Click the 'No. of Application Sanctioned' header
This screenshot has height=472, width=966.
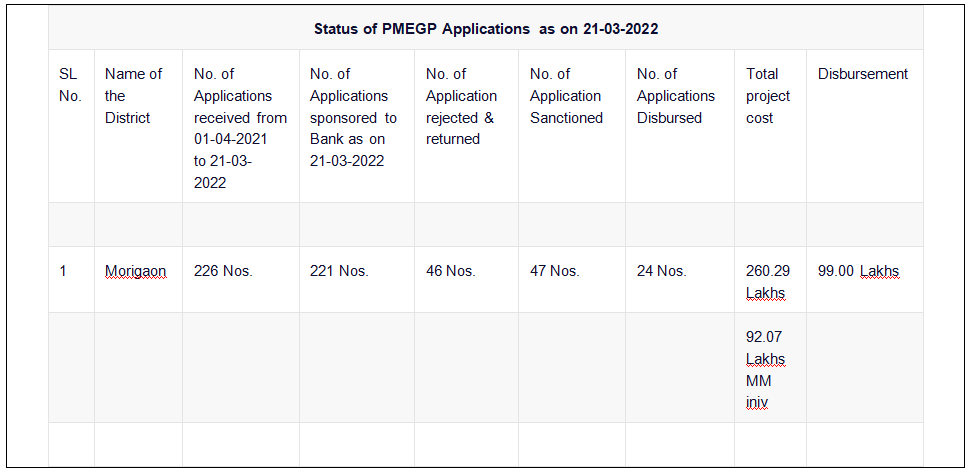[572, 126]
